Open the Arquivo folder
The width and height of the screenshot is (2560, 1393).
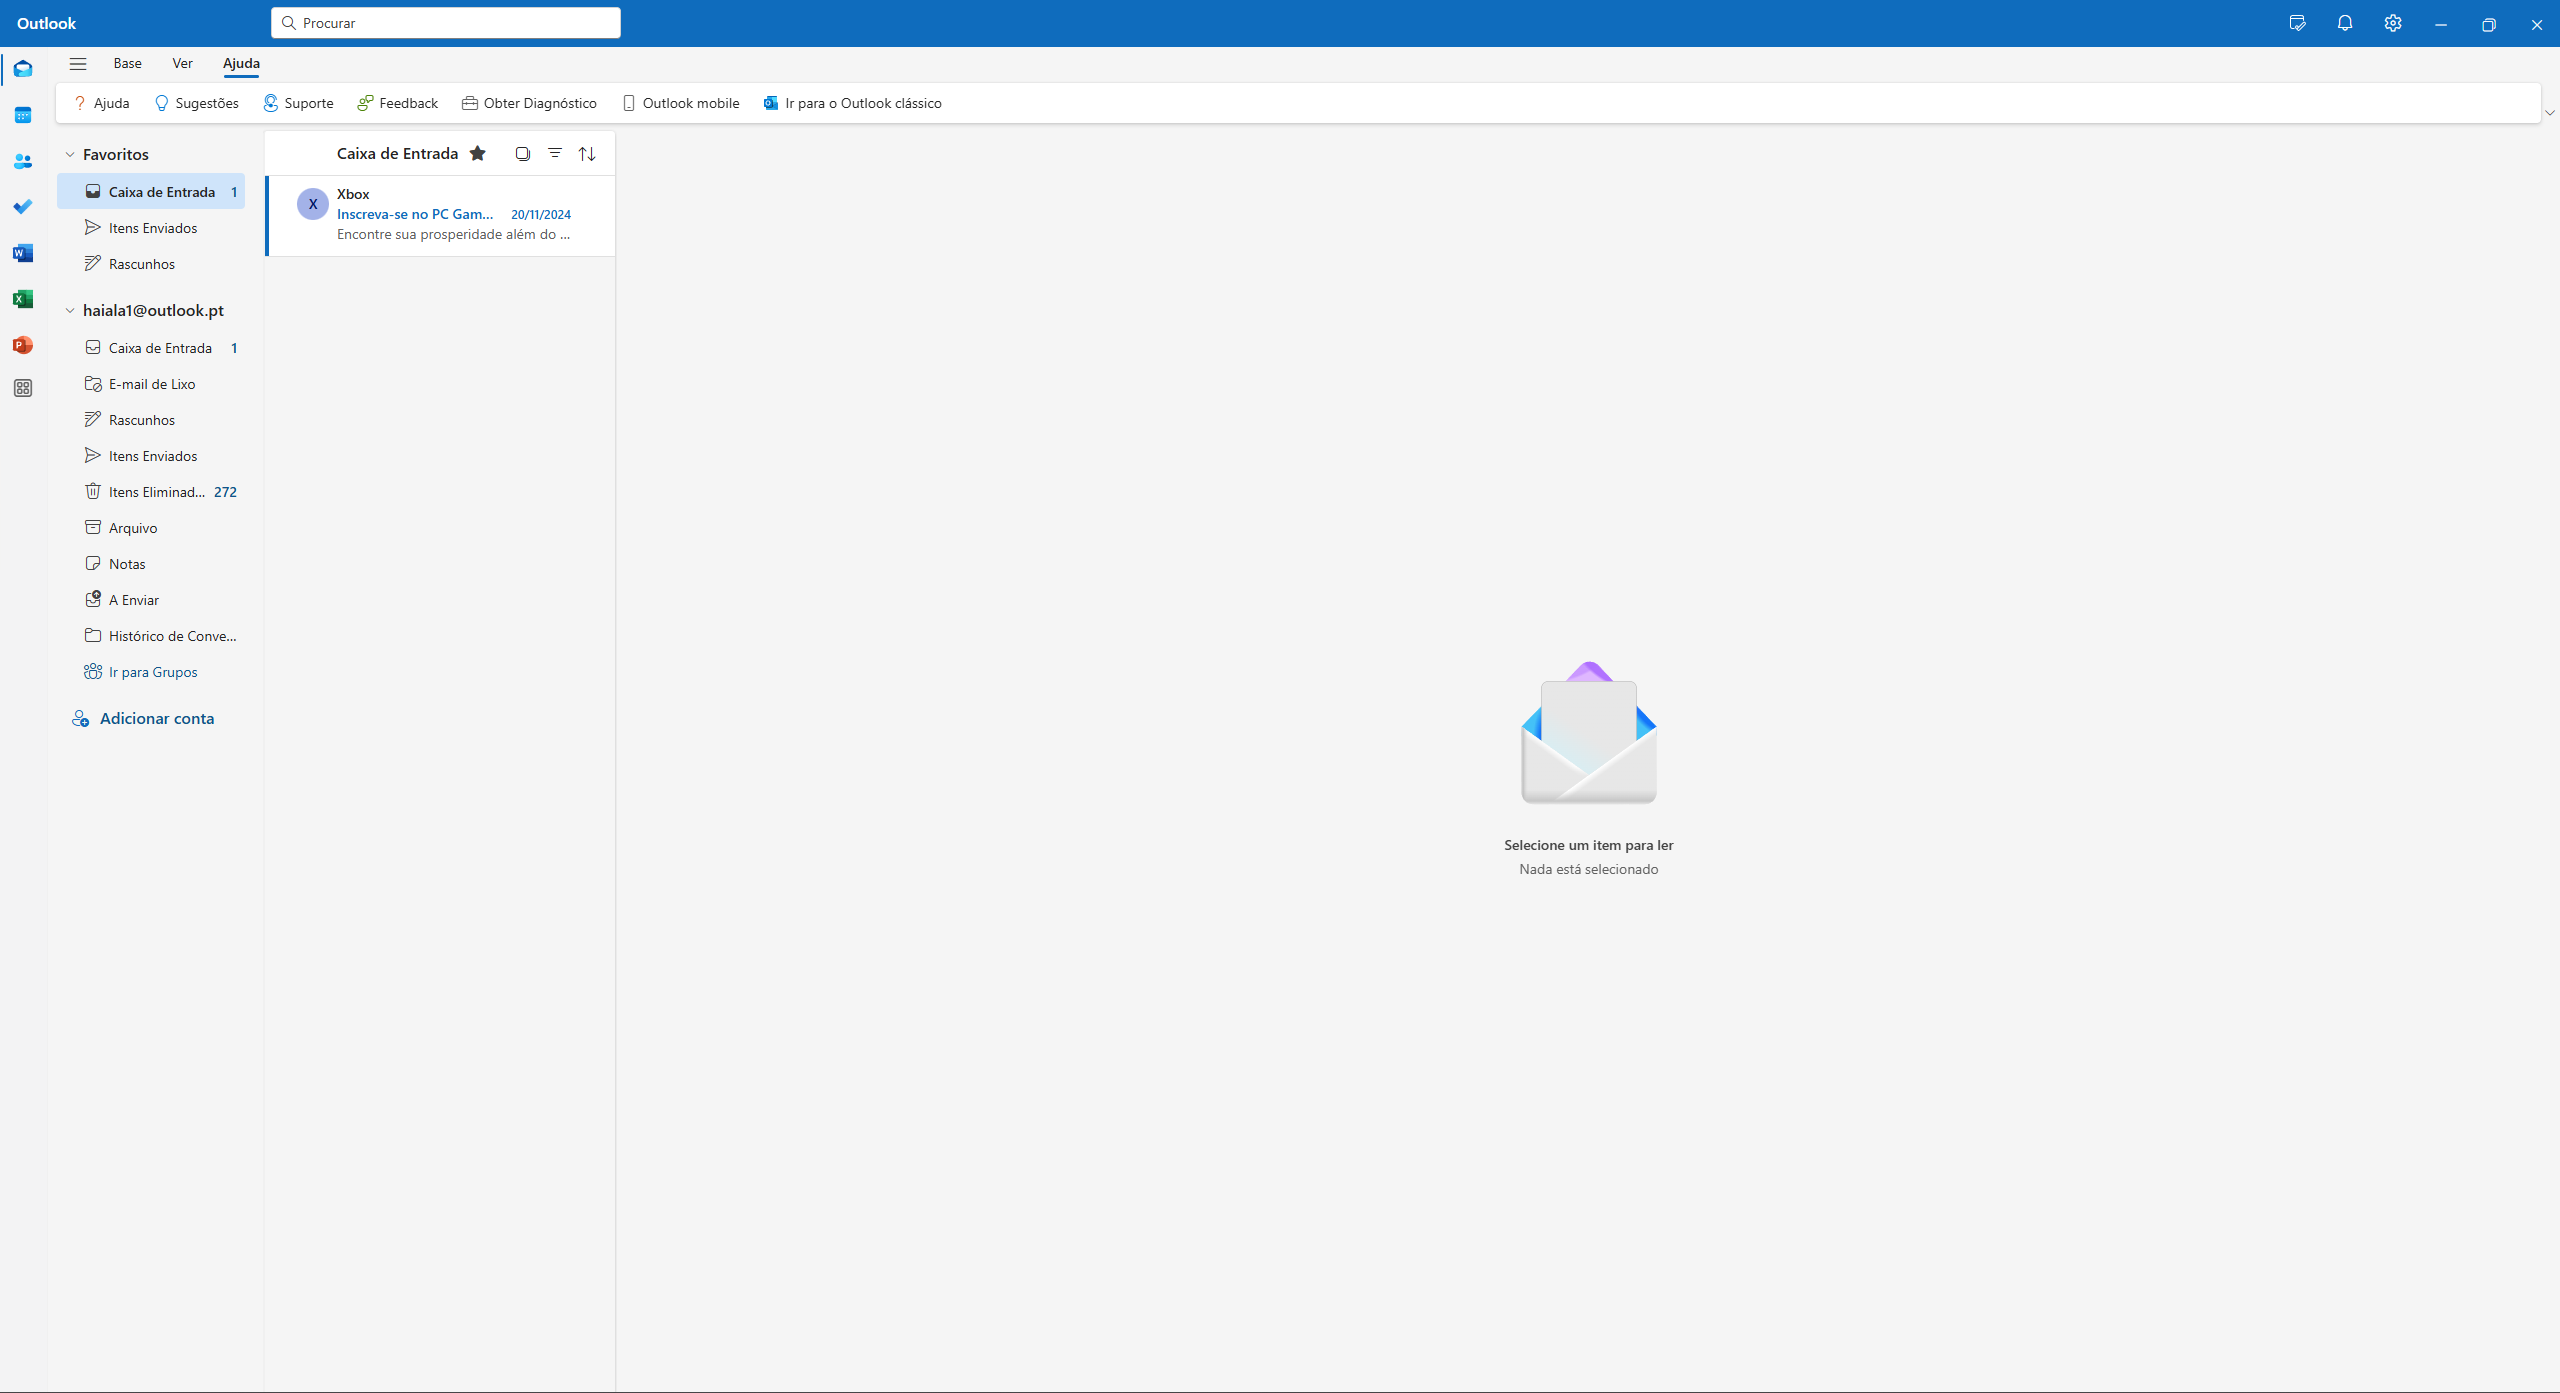click(x=151, y=527)
